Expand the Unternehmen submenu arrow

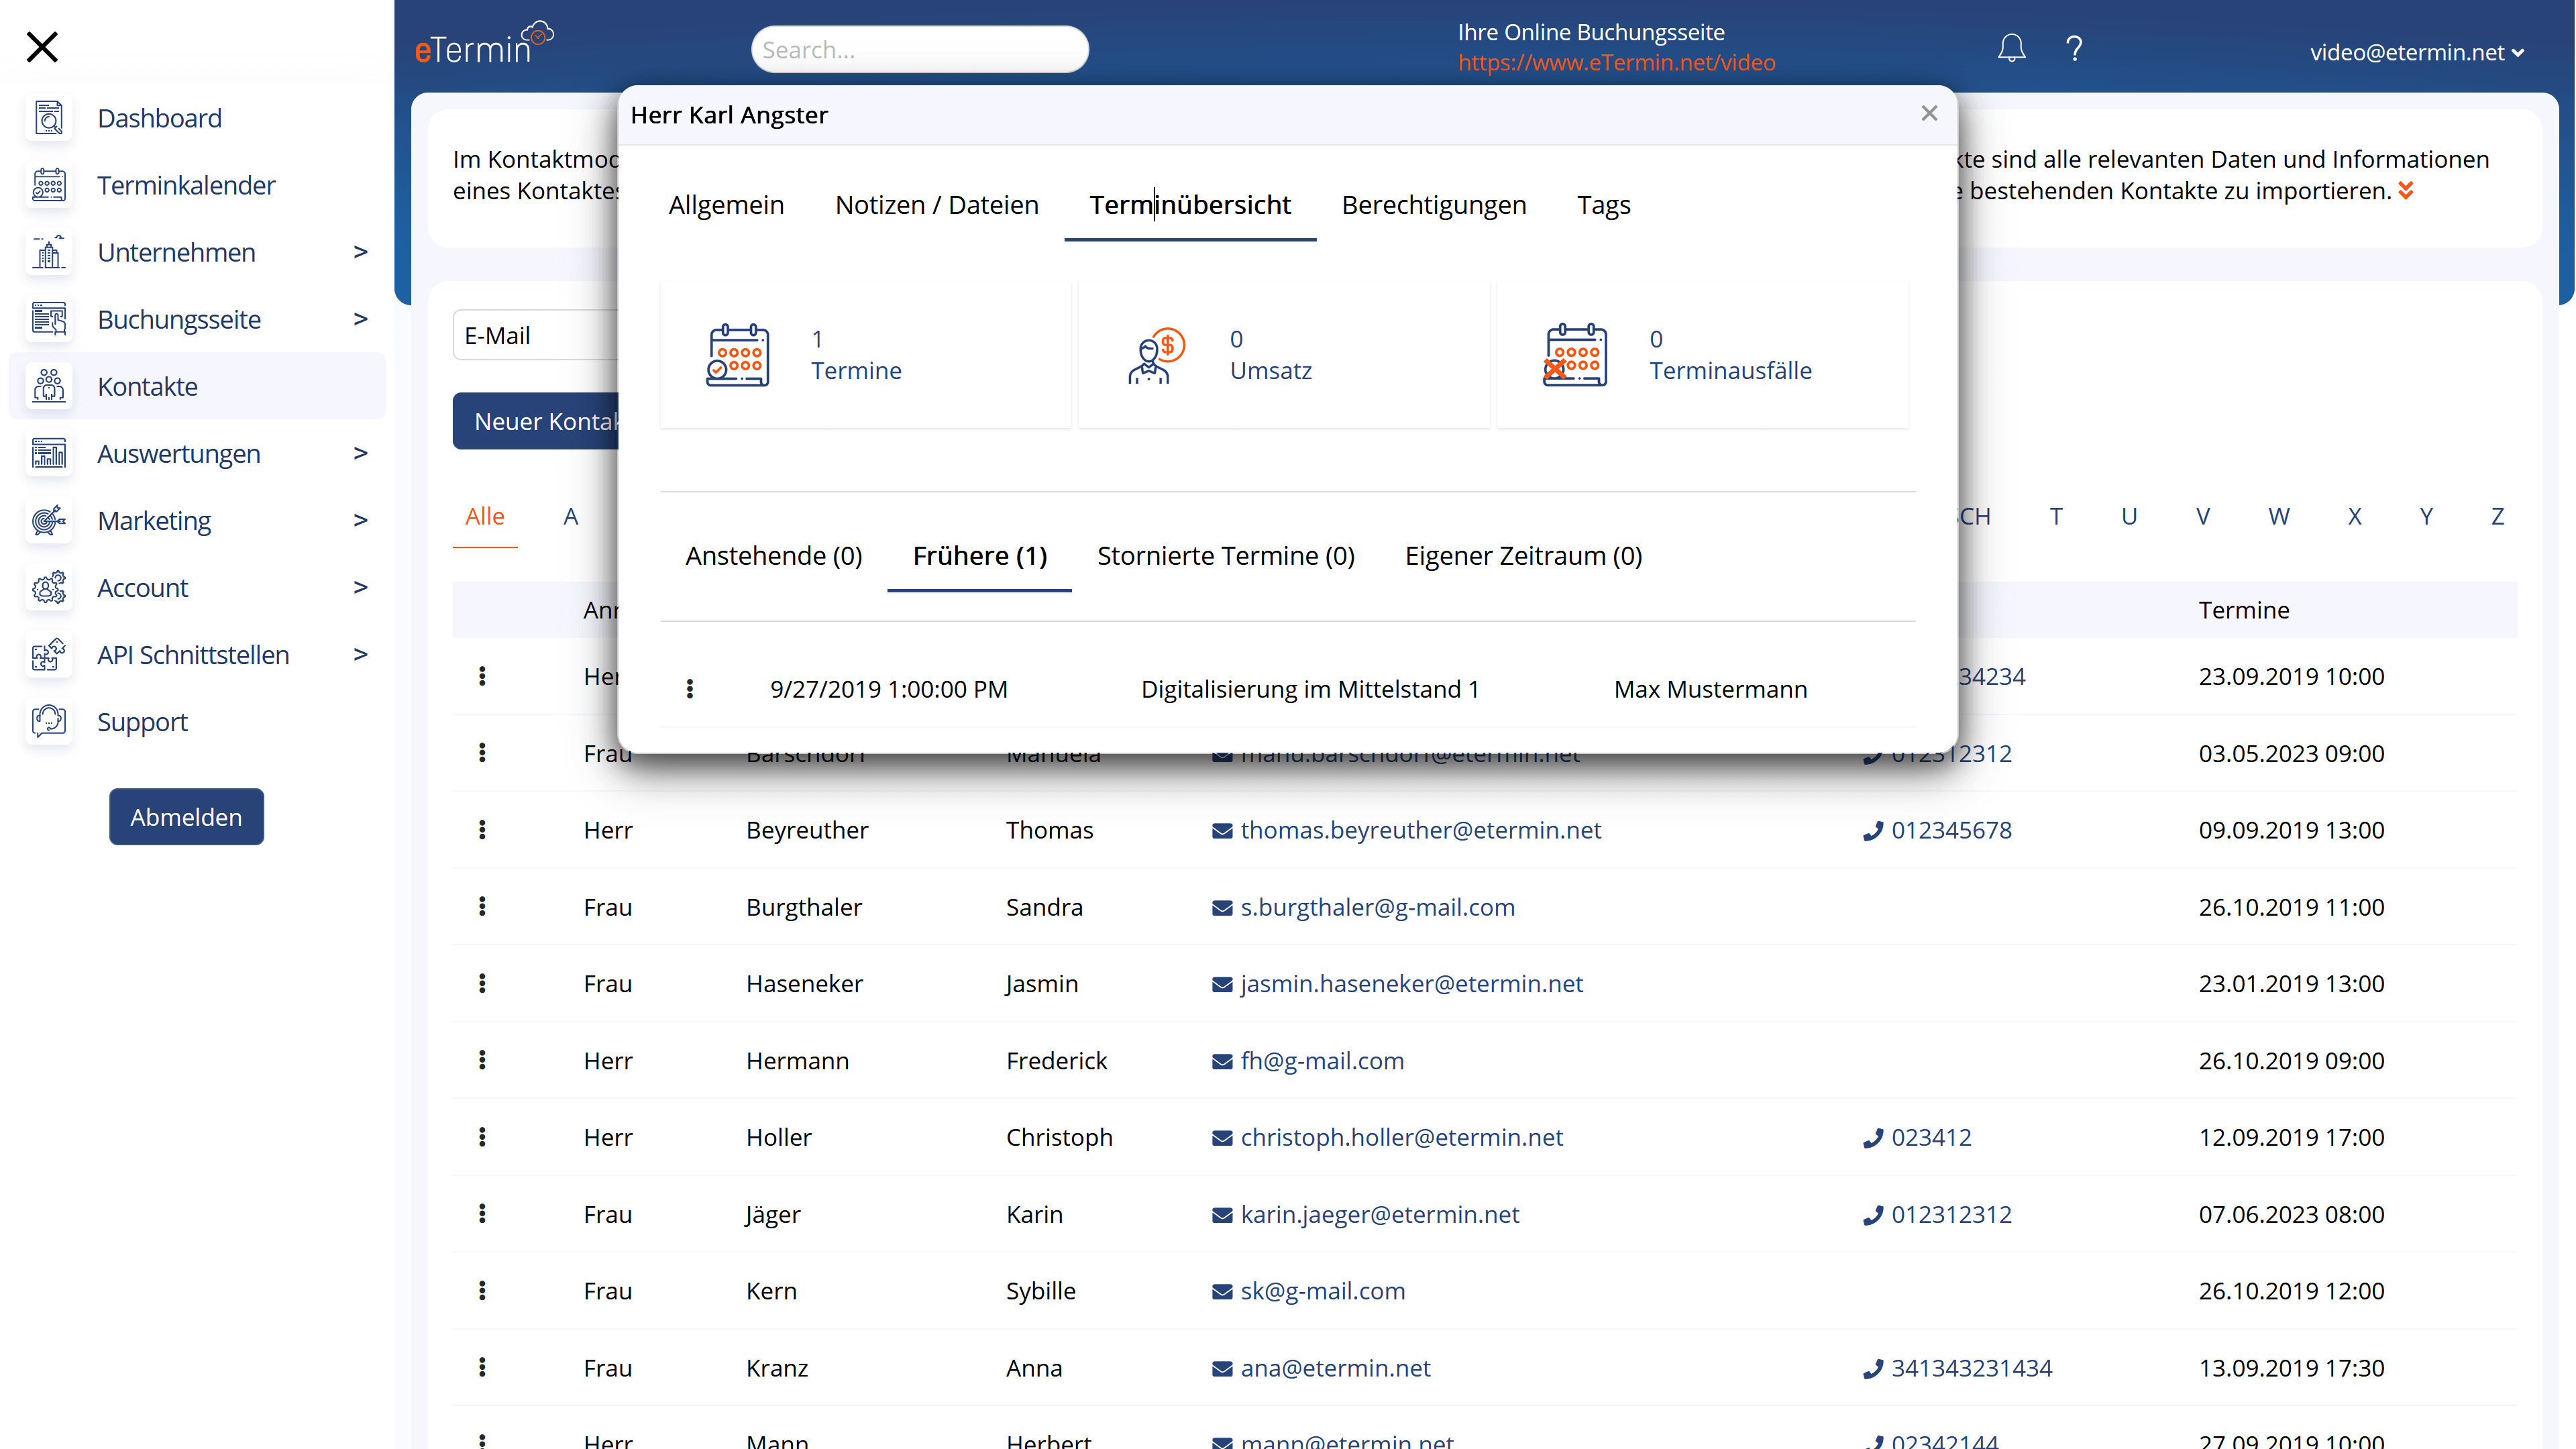[x=360, y=252]
